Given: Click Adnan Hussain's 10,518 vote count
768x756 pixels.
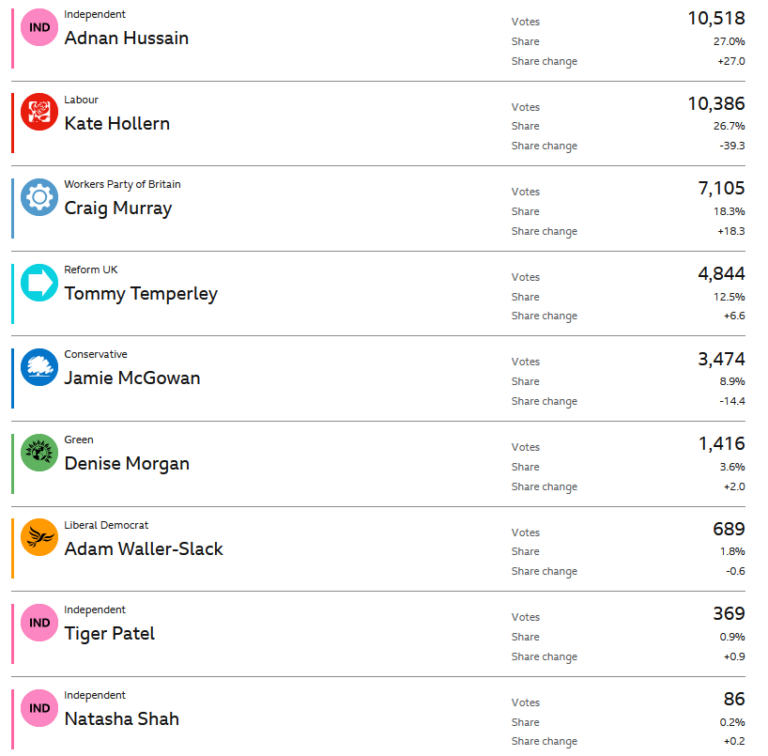Looking at the screenshot, I should (x=716, y=18).
